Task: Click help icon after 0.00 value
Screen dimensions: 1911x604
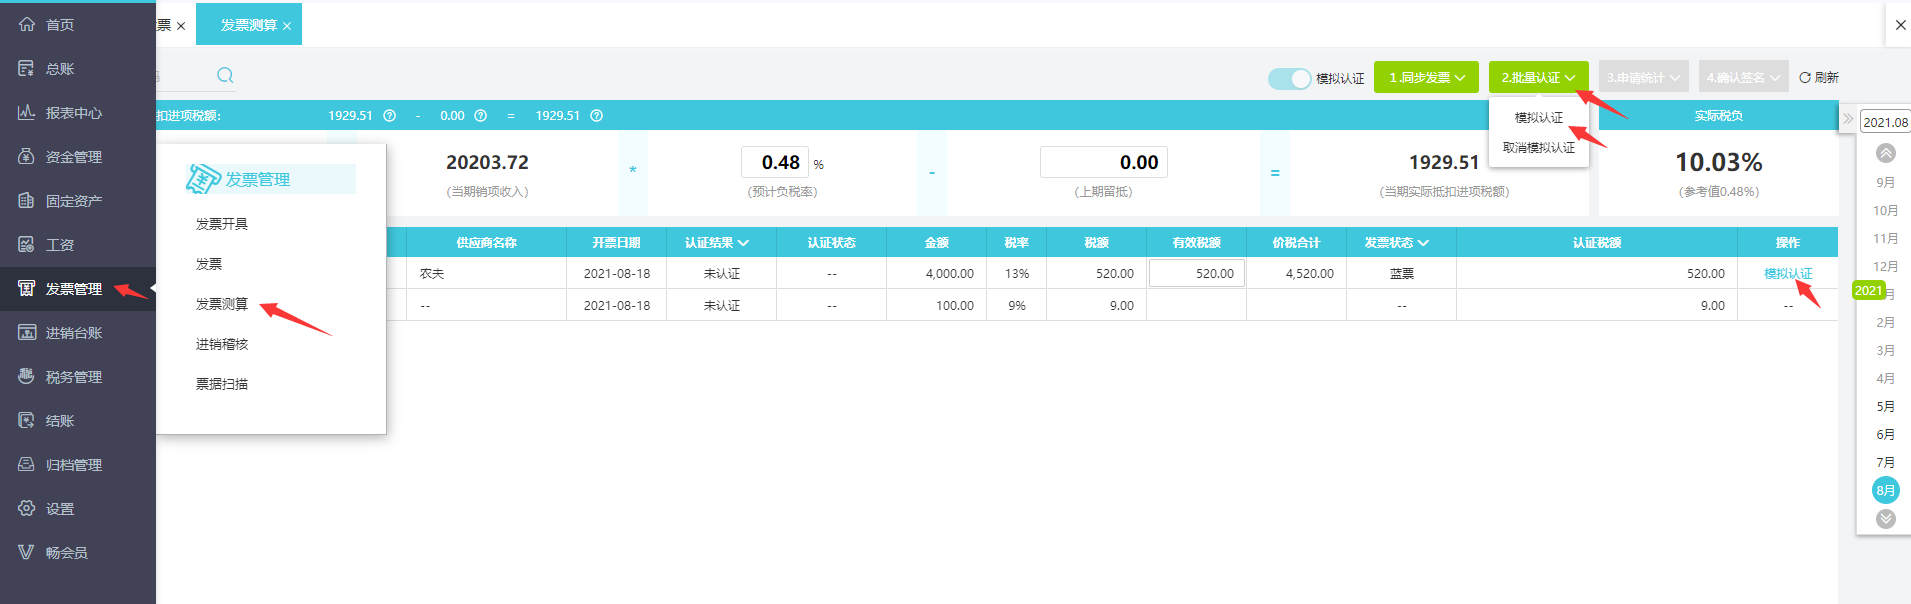Action: 481,116
